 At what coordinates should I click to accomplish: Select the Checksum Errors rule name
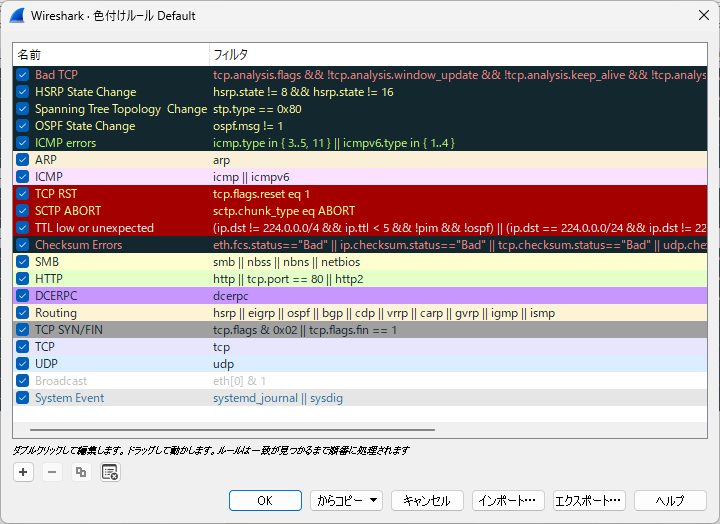[79, 245]
